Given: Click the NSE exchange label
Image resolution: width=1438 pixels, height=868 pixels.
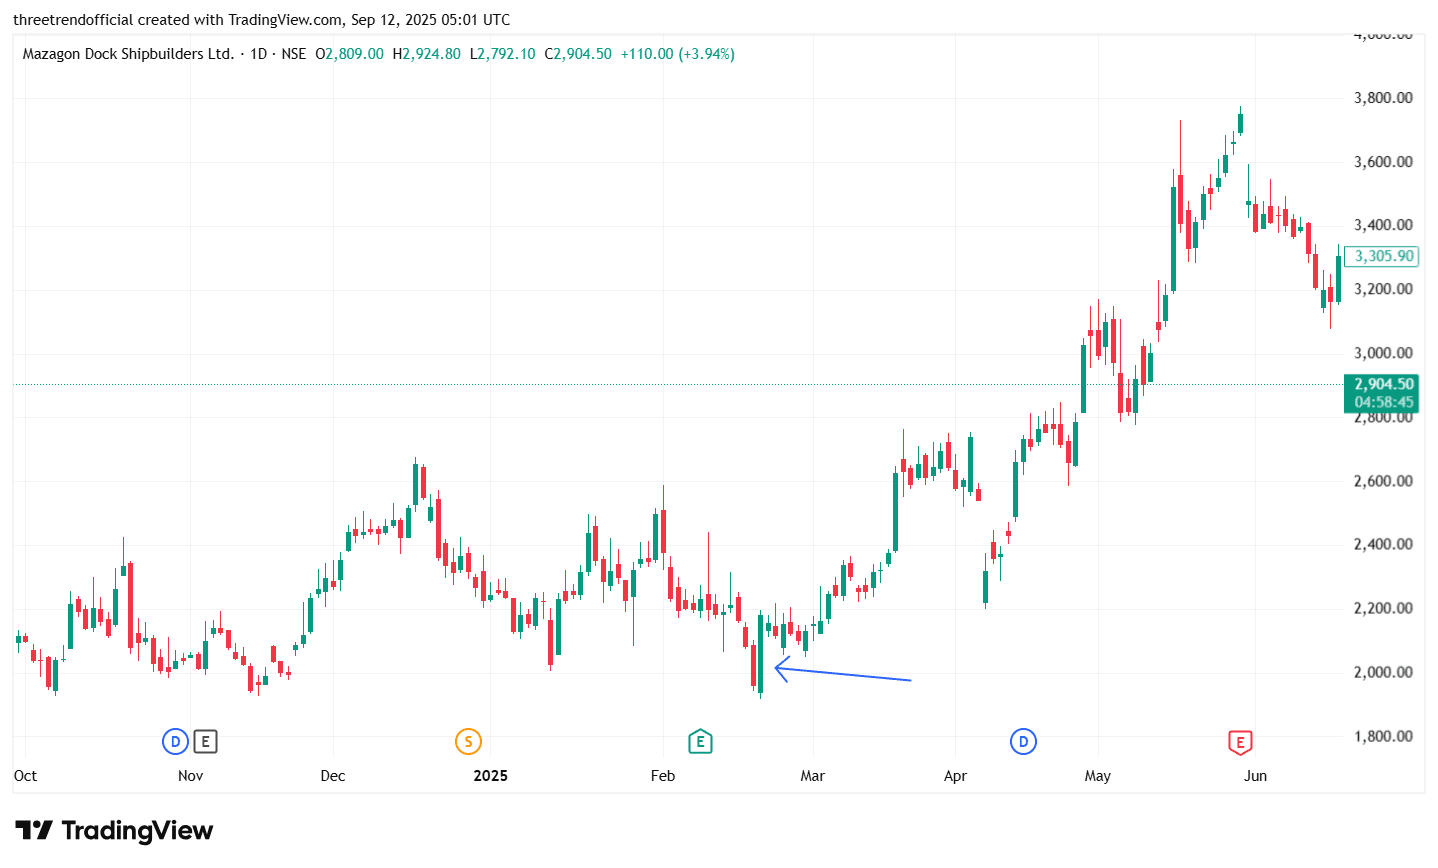Looking at the screenshot, I should [294, 54].
